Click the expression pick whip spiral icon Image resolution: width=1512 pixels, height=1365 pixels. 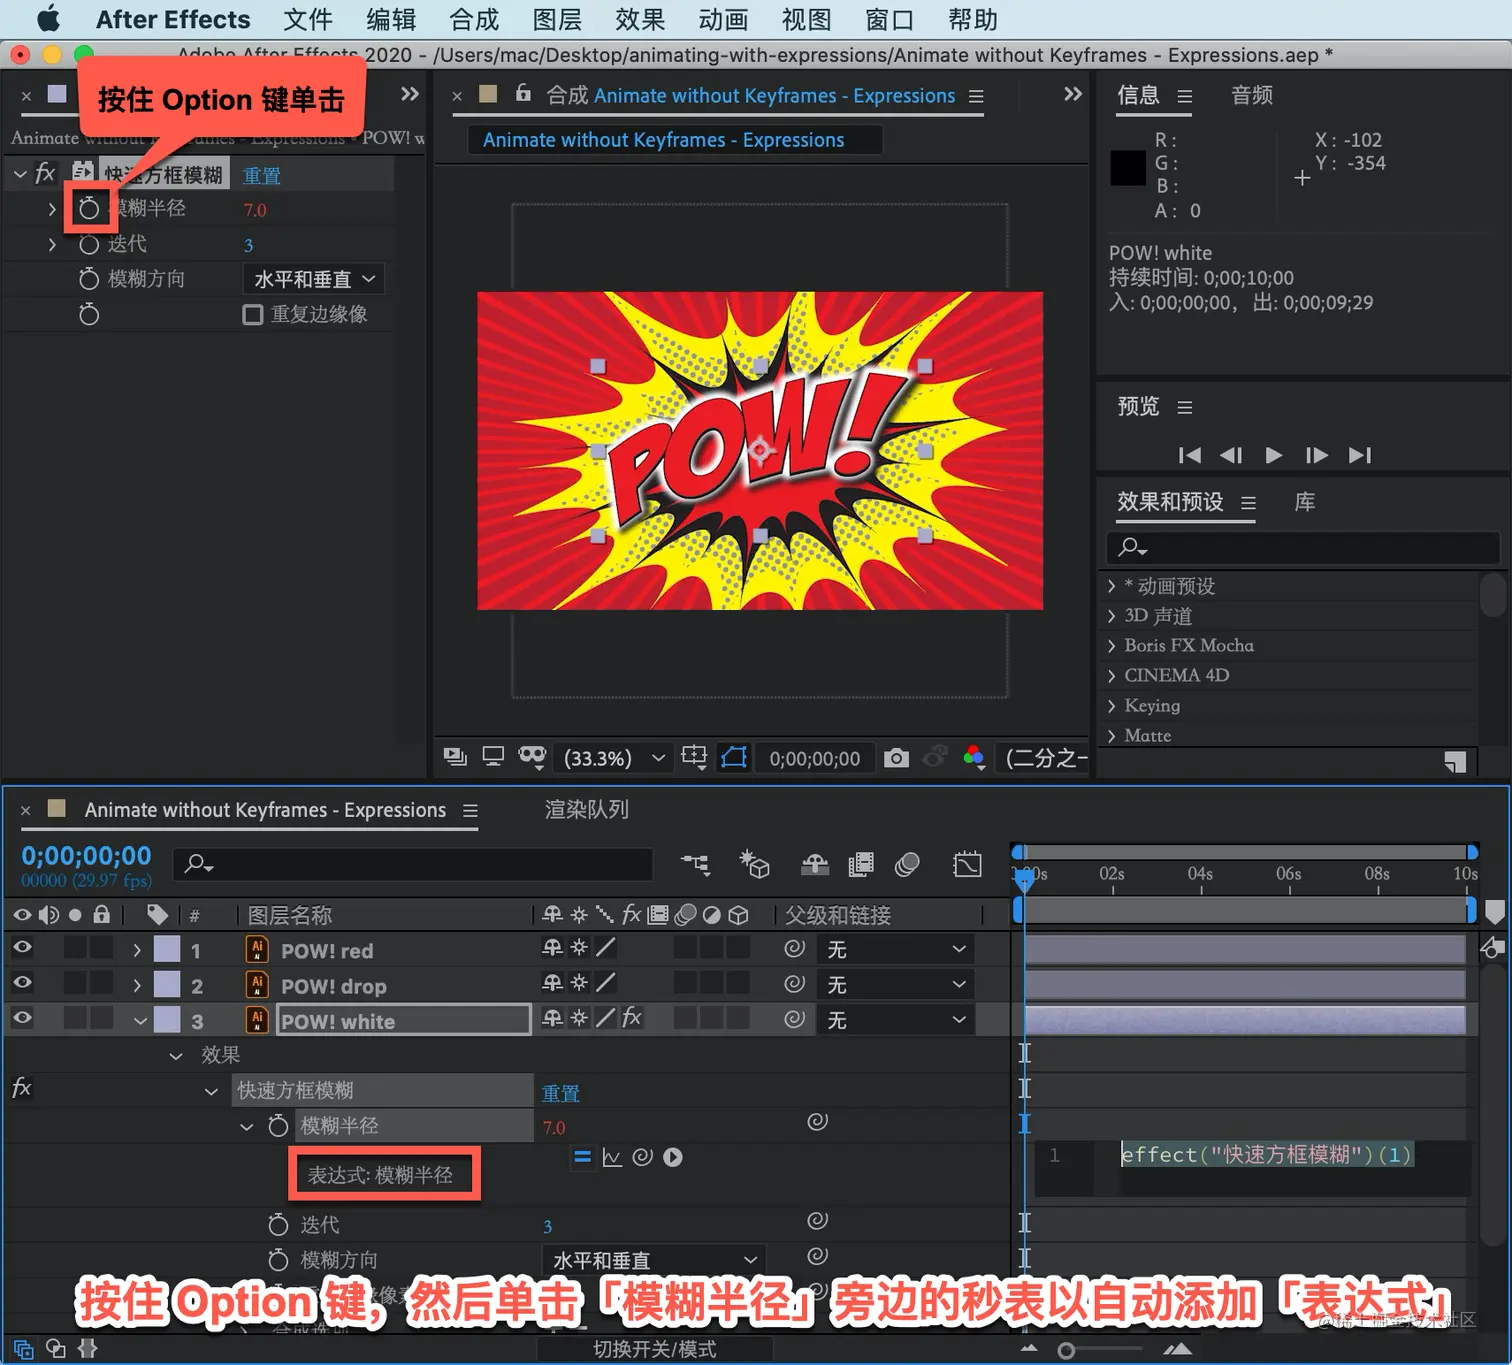click(643, 1157)
